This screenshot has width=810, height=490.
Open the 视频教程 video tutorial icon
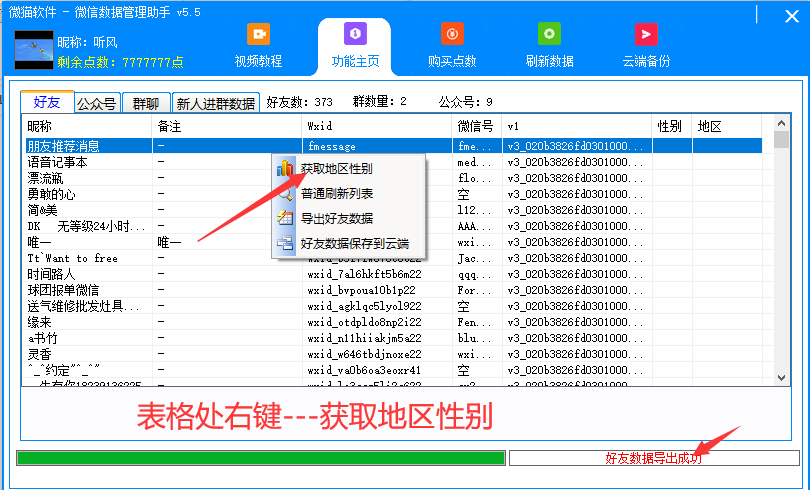click(x=258, y=34)
